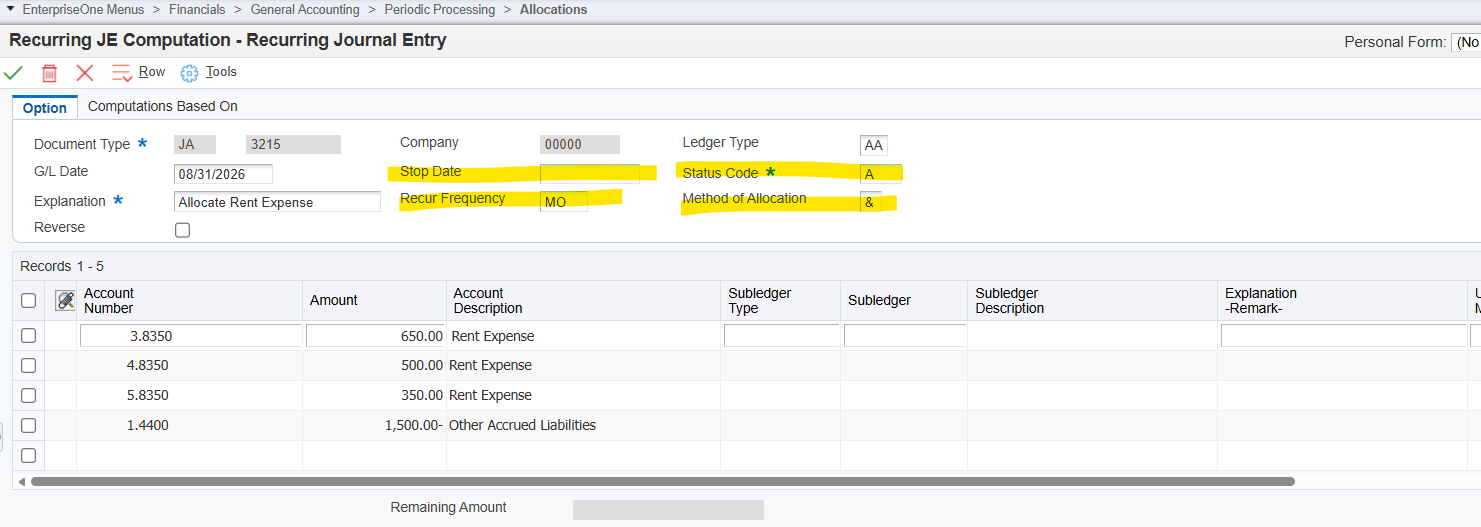The image size is (1481, 527).
Task: Click amount 350.00 cell
Action: click(375, 395)
